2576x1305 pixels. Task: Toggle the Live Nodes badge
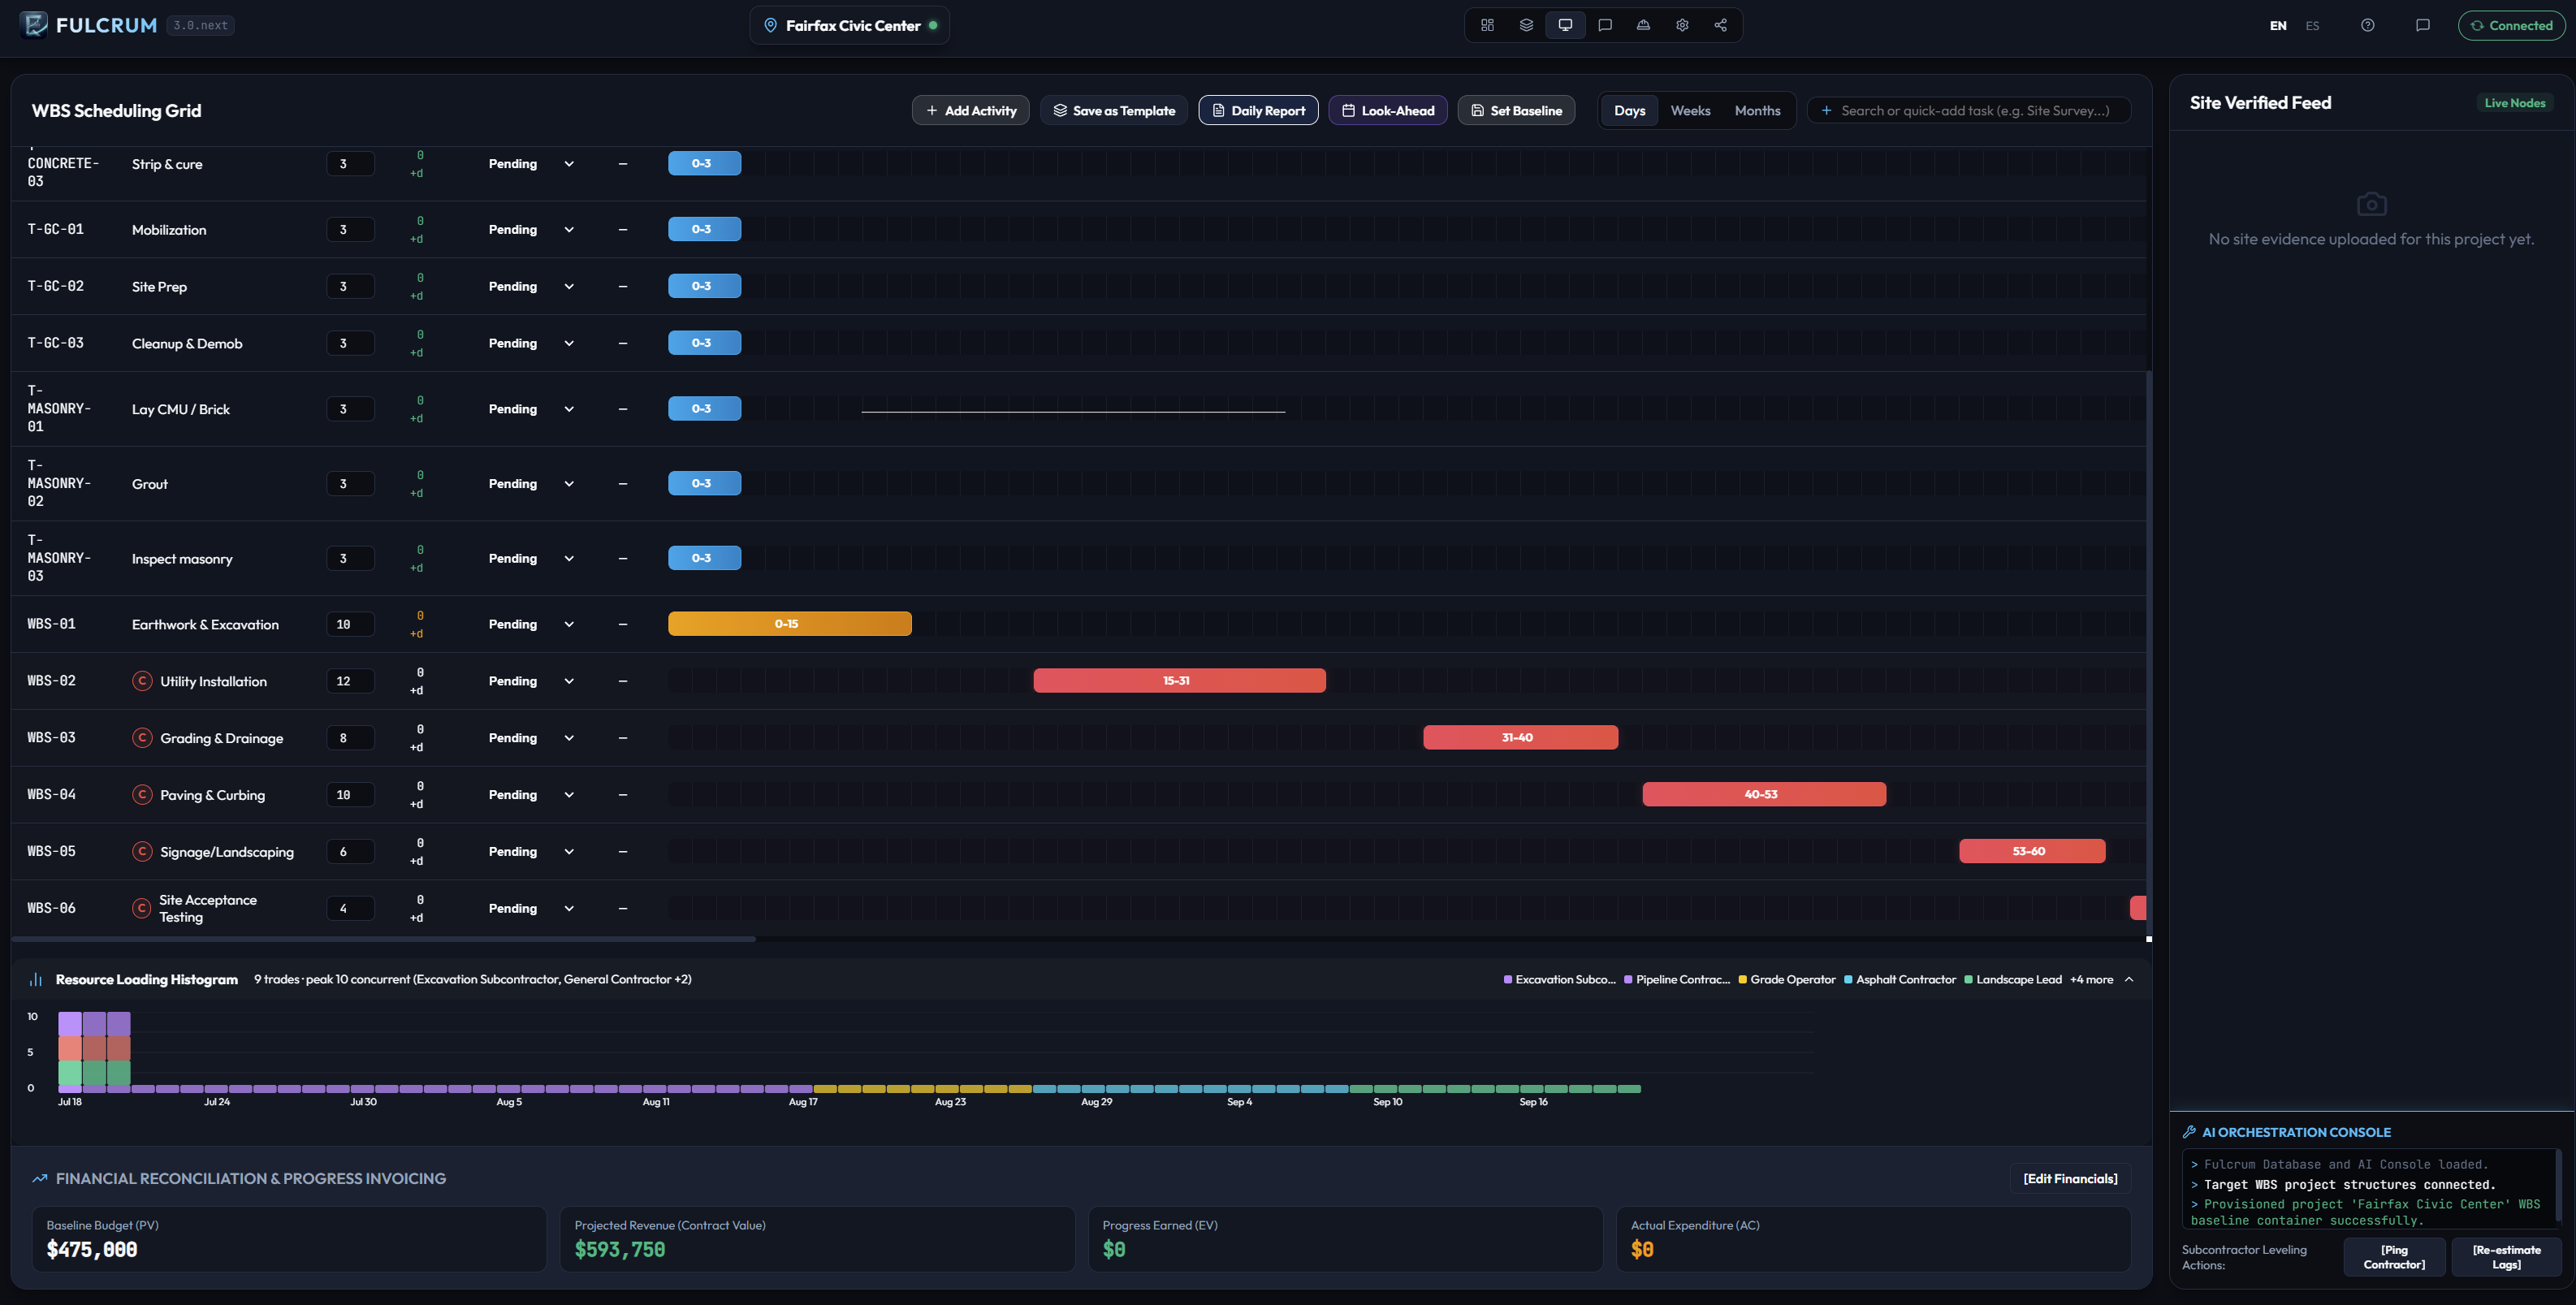point(2514,103)
